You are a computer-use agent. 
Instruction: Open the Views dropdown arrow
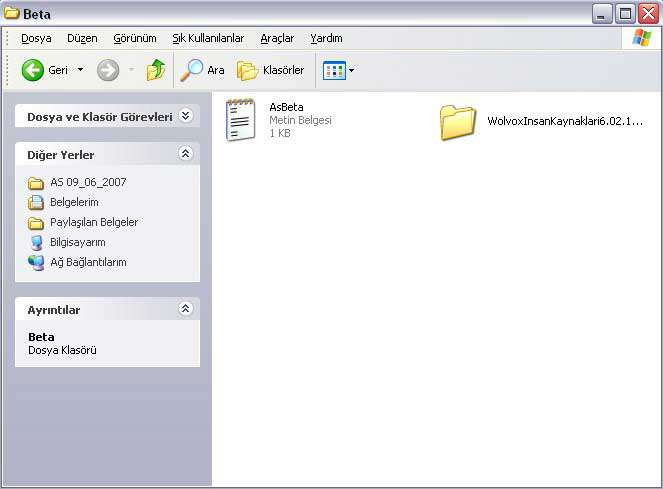[351, 70]
